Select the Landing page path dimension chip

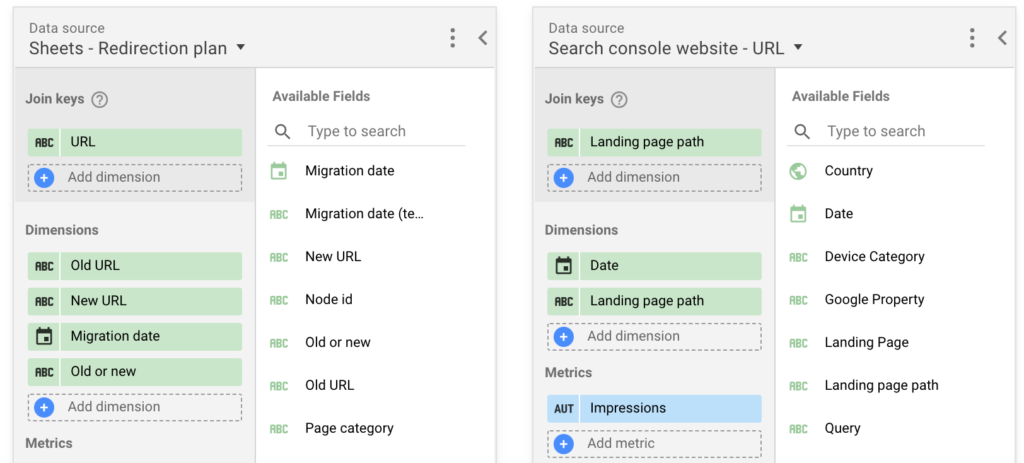coord(654,301)
